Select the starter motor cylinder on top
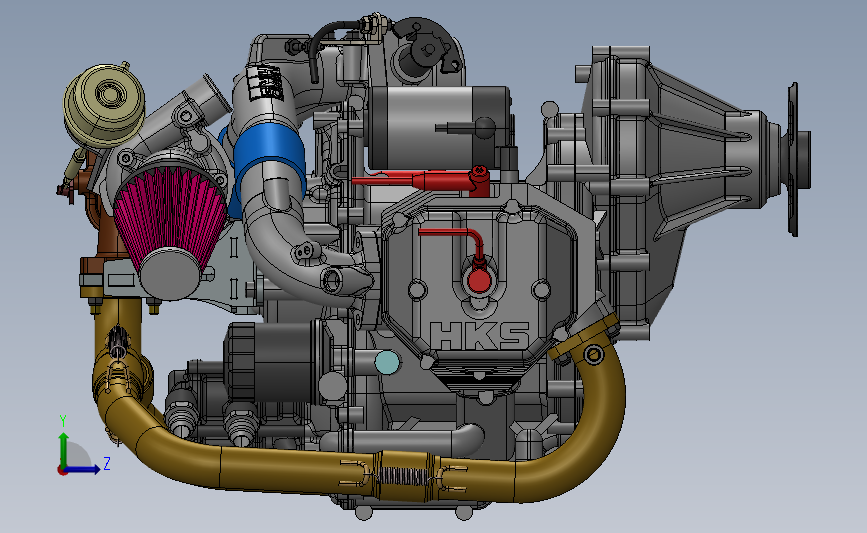This screenshot has width=867, height=533. 440,127
